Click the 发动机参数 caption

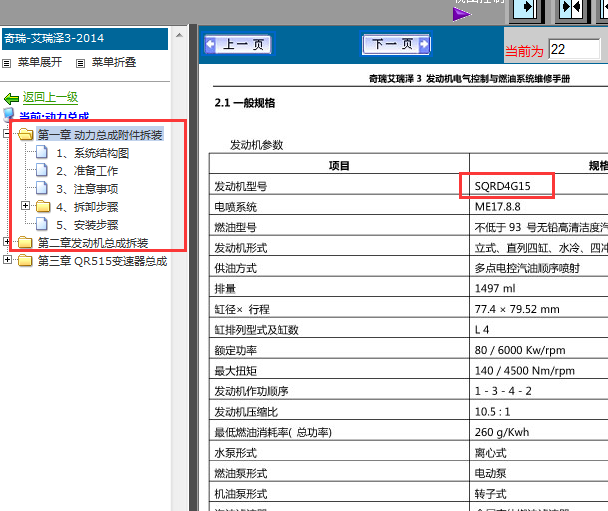[256, 145]
